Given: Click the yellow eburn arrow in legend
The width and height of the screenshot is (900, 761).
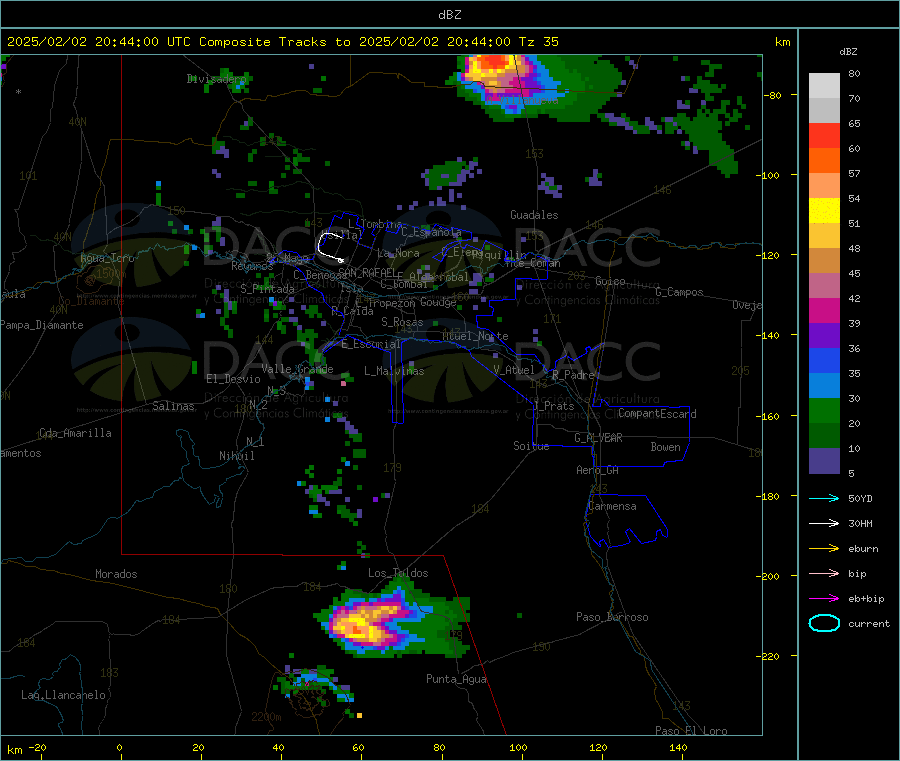Looking at the screenshot, I should (x=824, y=549).
